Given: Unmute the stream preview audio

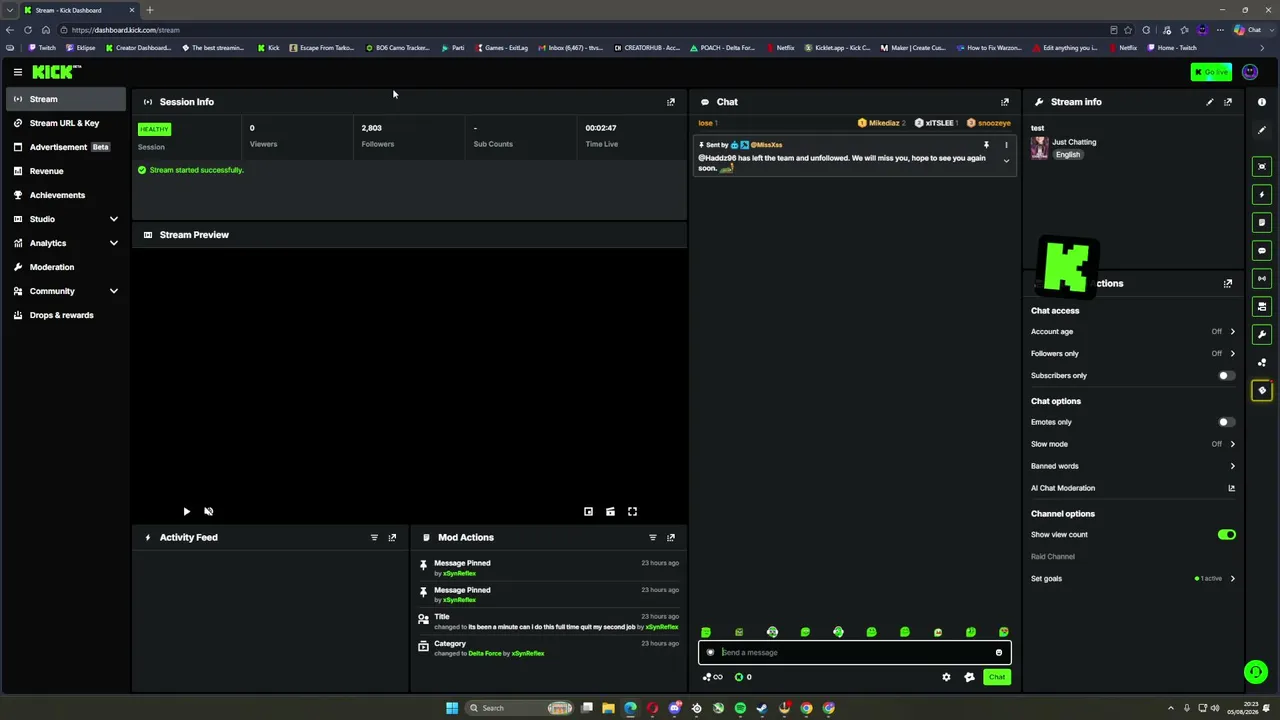Looking at the screenshot, I should tap(208, 512).
